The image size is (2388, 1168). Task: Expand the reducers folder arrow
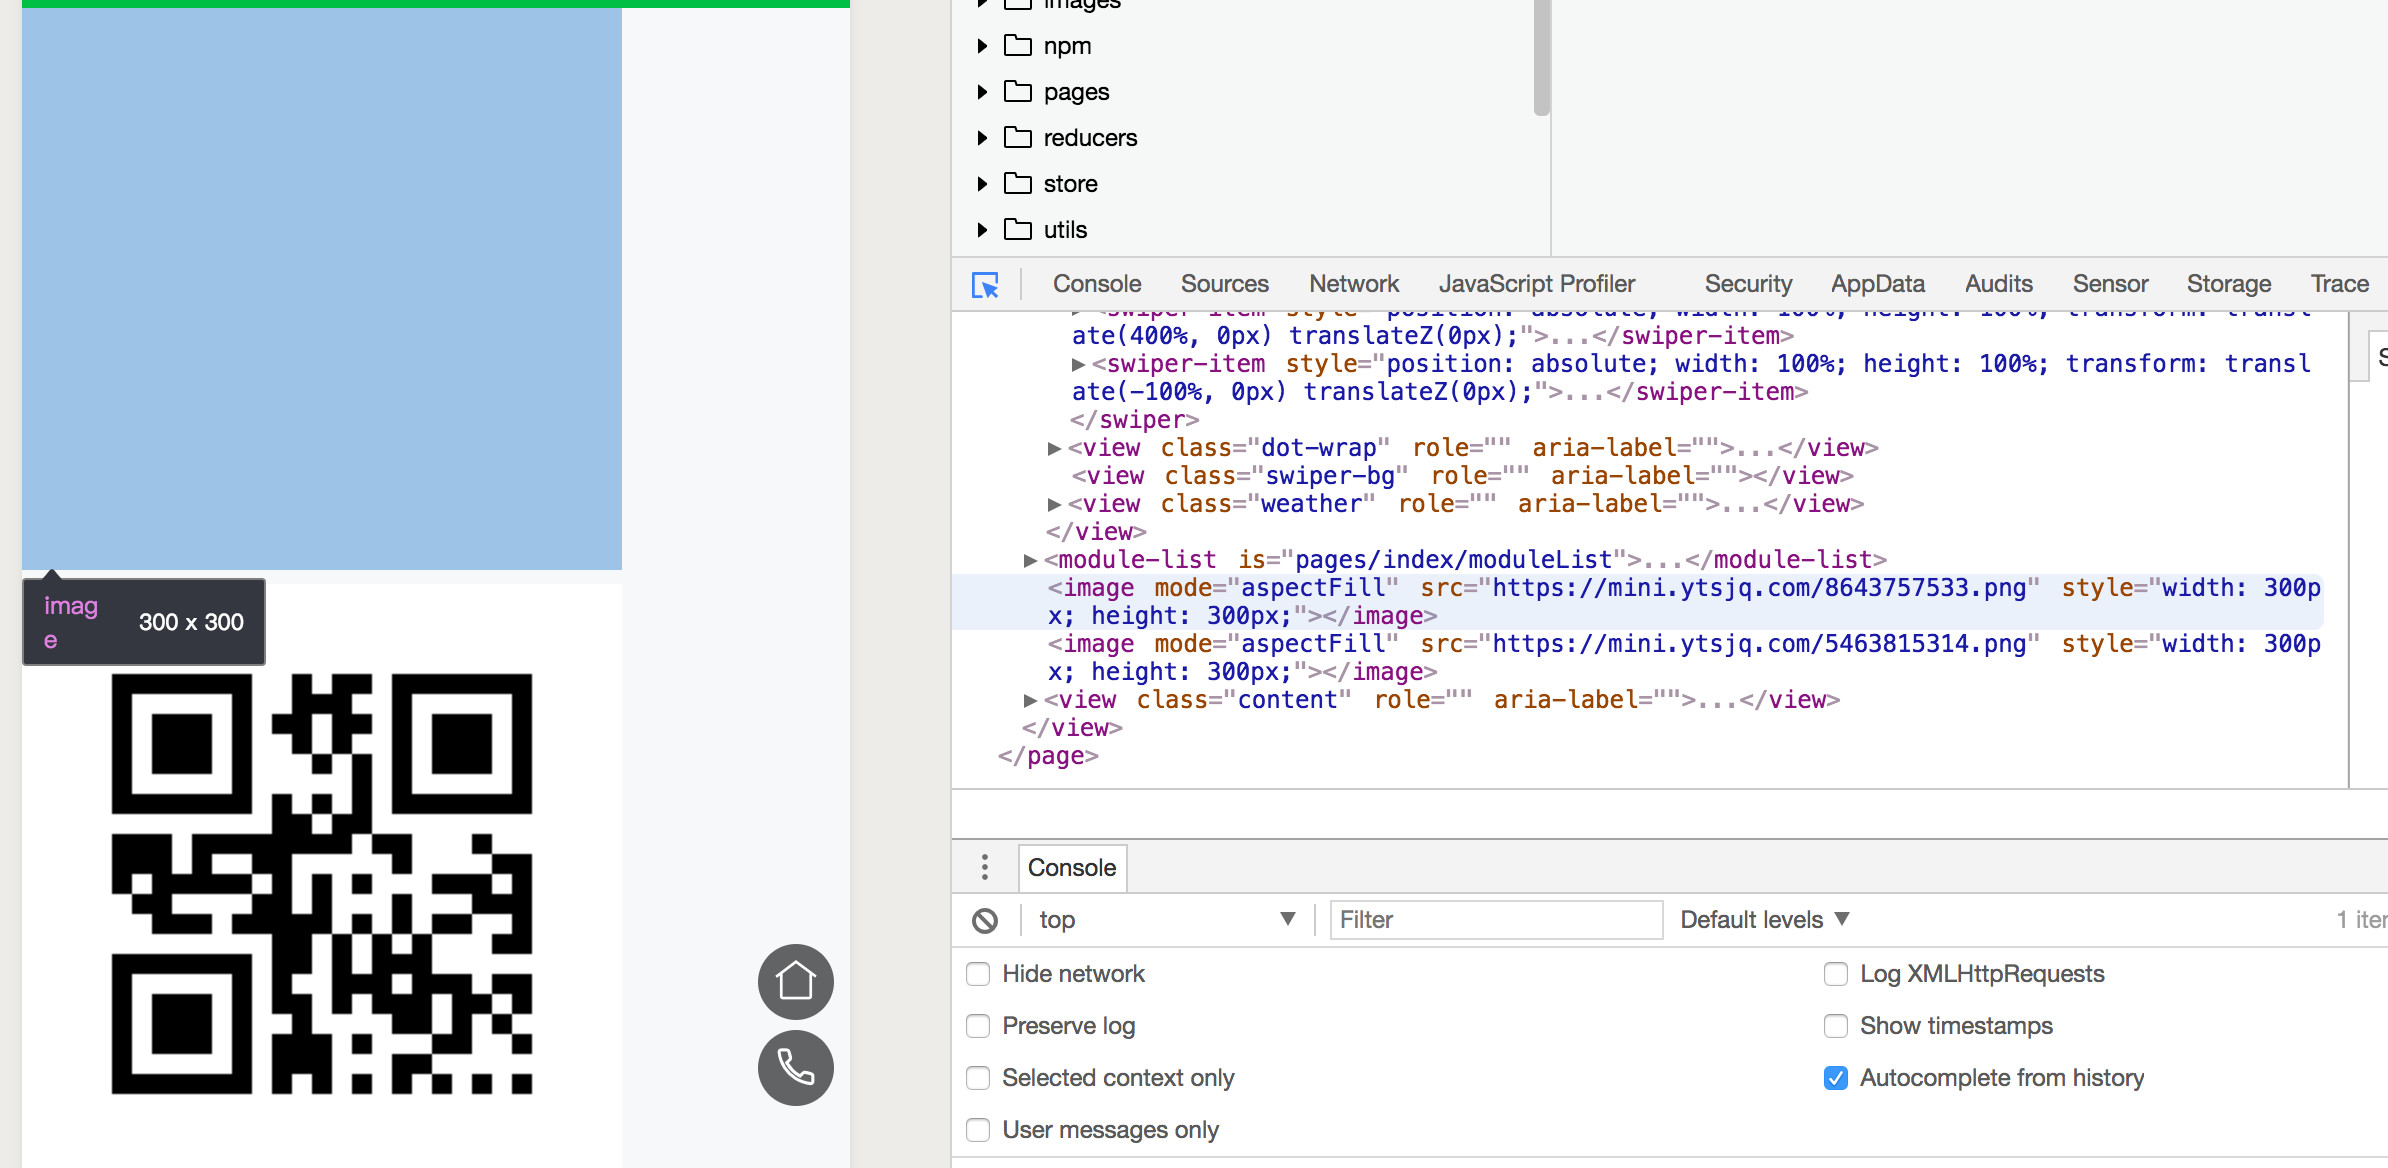[x=982, y=138]
